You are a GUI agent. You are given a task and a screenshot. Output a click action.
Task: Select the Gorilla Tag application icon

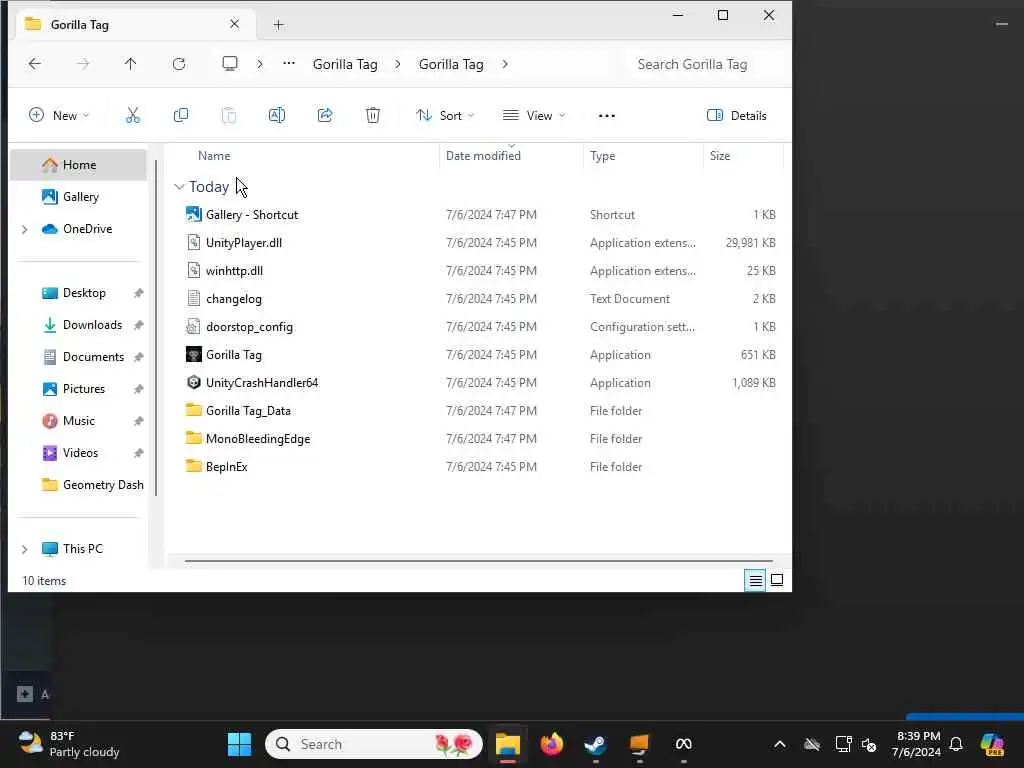point(193,355)
